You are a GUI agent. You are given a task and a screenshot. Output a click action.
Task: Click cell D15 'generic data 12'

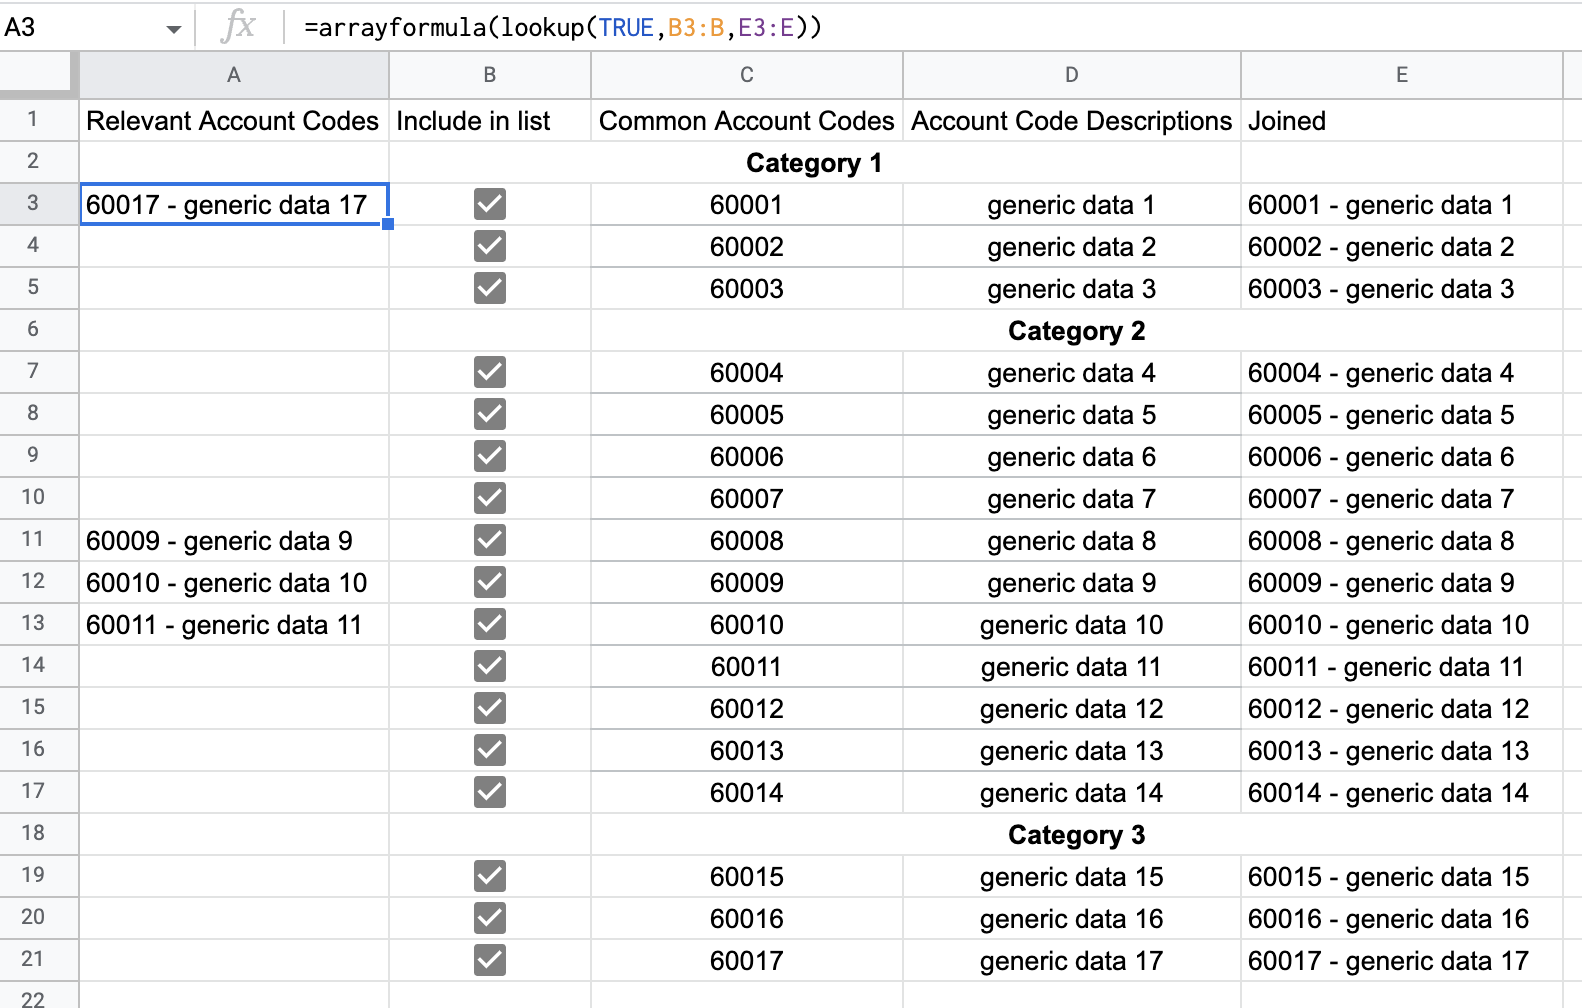[1072, 708]
